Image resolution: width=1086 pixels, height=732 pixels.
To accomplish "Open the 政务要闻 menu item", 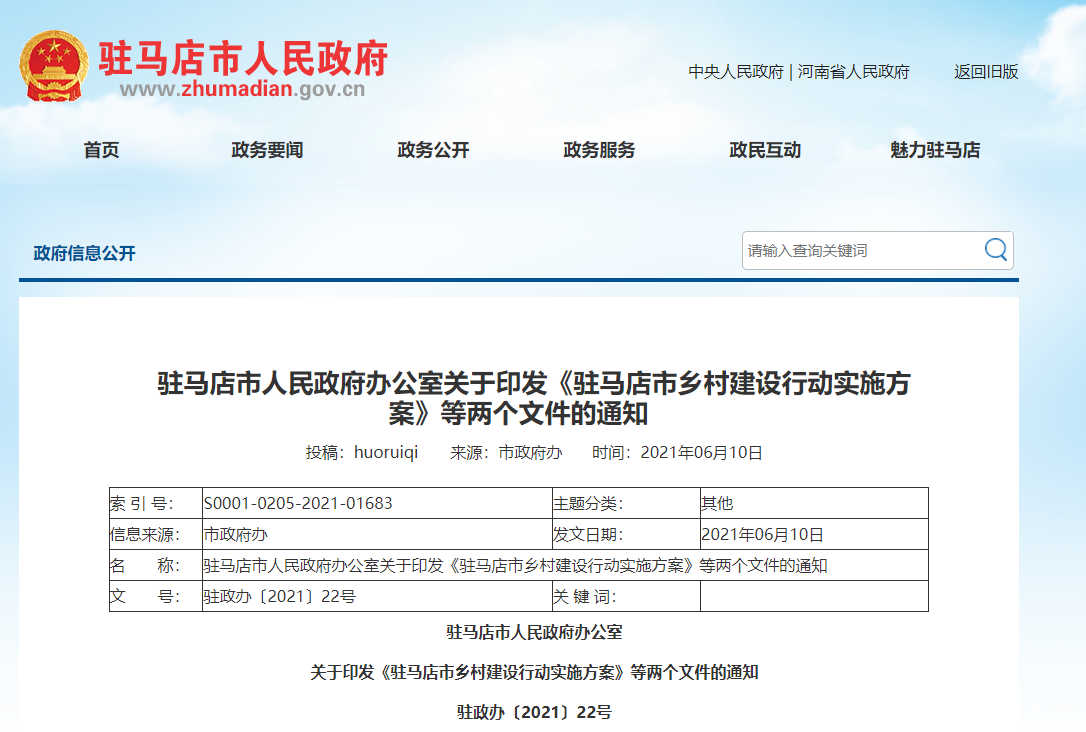I will pyautogui.click(x=267, y=150).
